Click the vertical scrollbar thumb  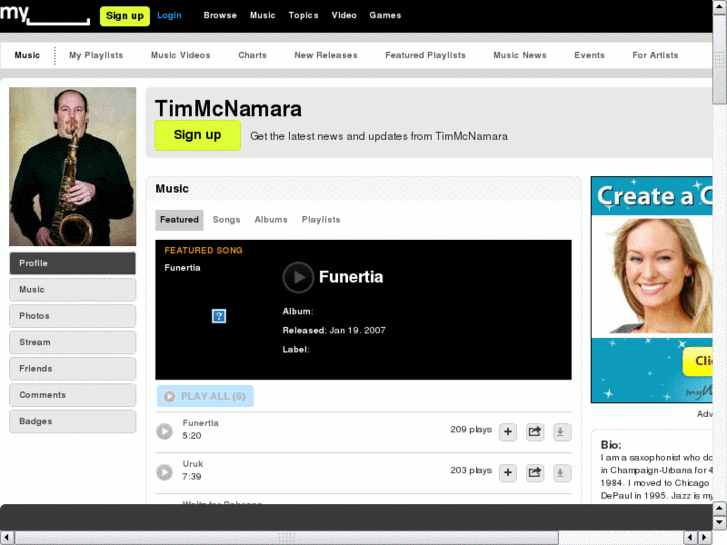(x=719, y=59)
